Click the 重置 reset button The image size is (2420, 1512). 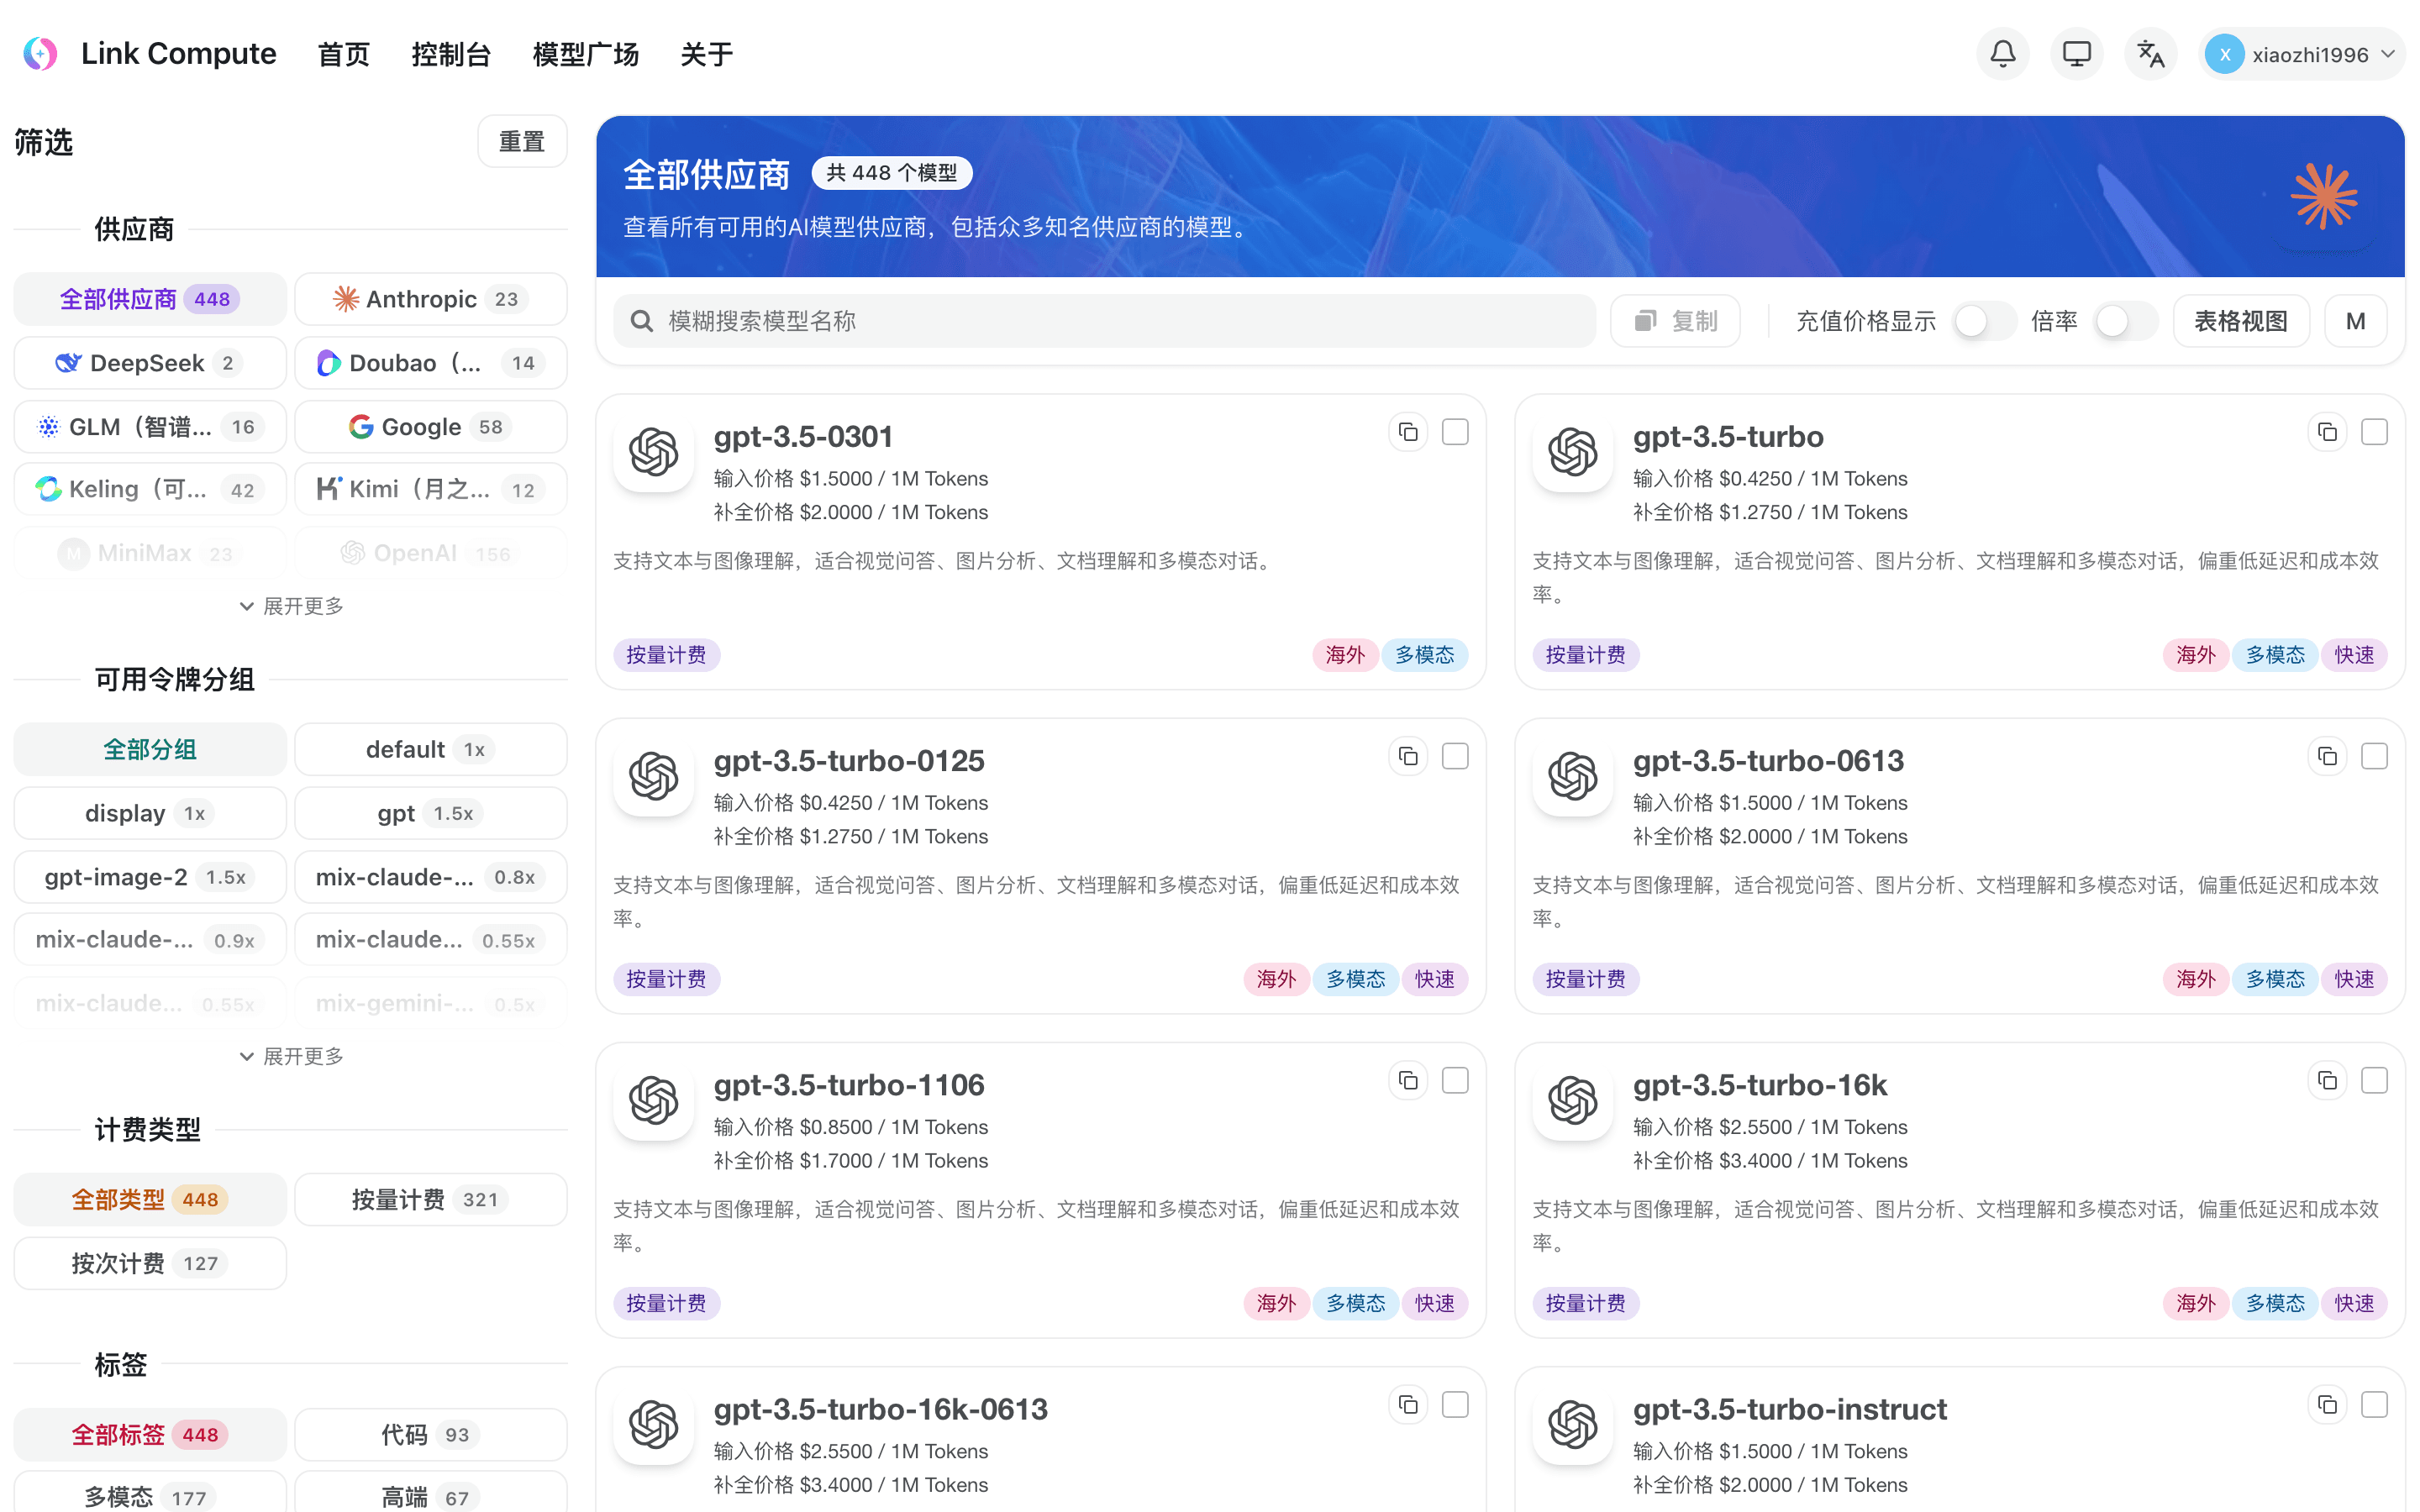[522, 141]
